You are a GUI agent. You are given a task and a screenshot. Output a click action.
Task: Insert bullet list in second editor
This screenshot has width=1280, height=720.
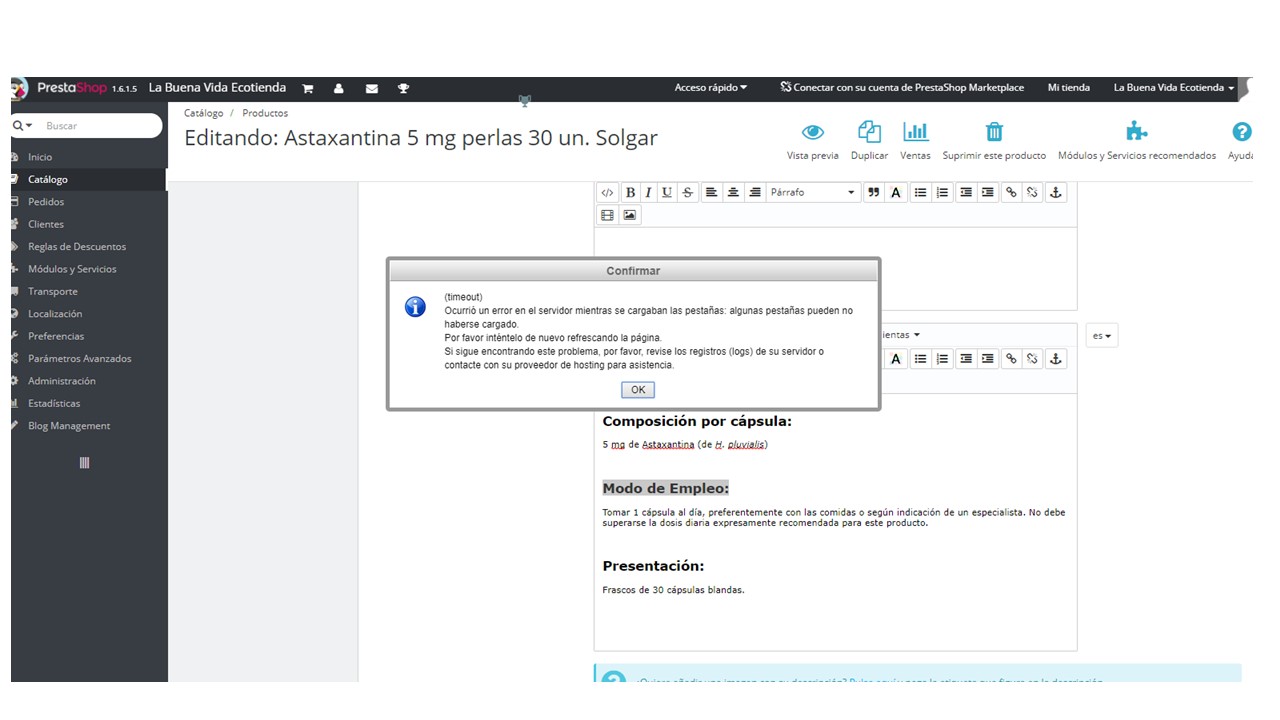click(920, 359)
